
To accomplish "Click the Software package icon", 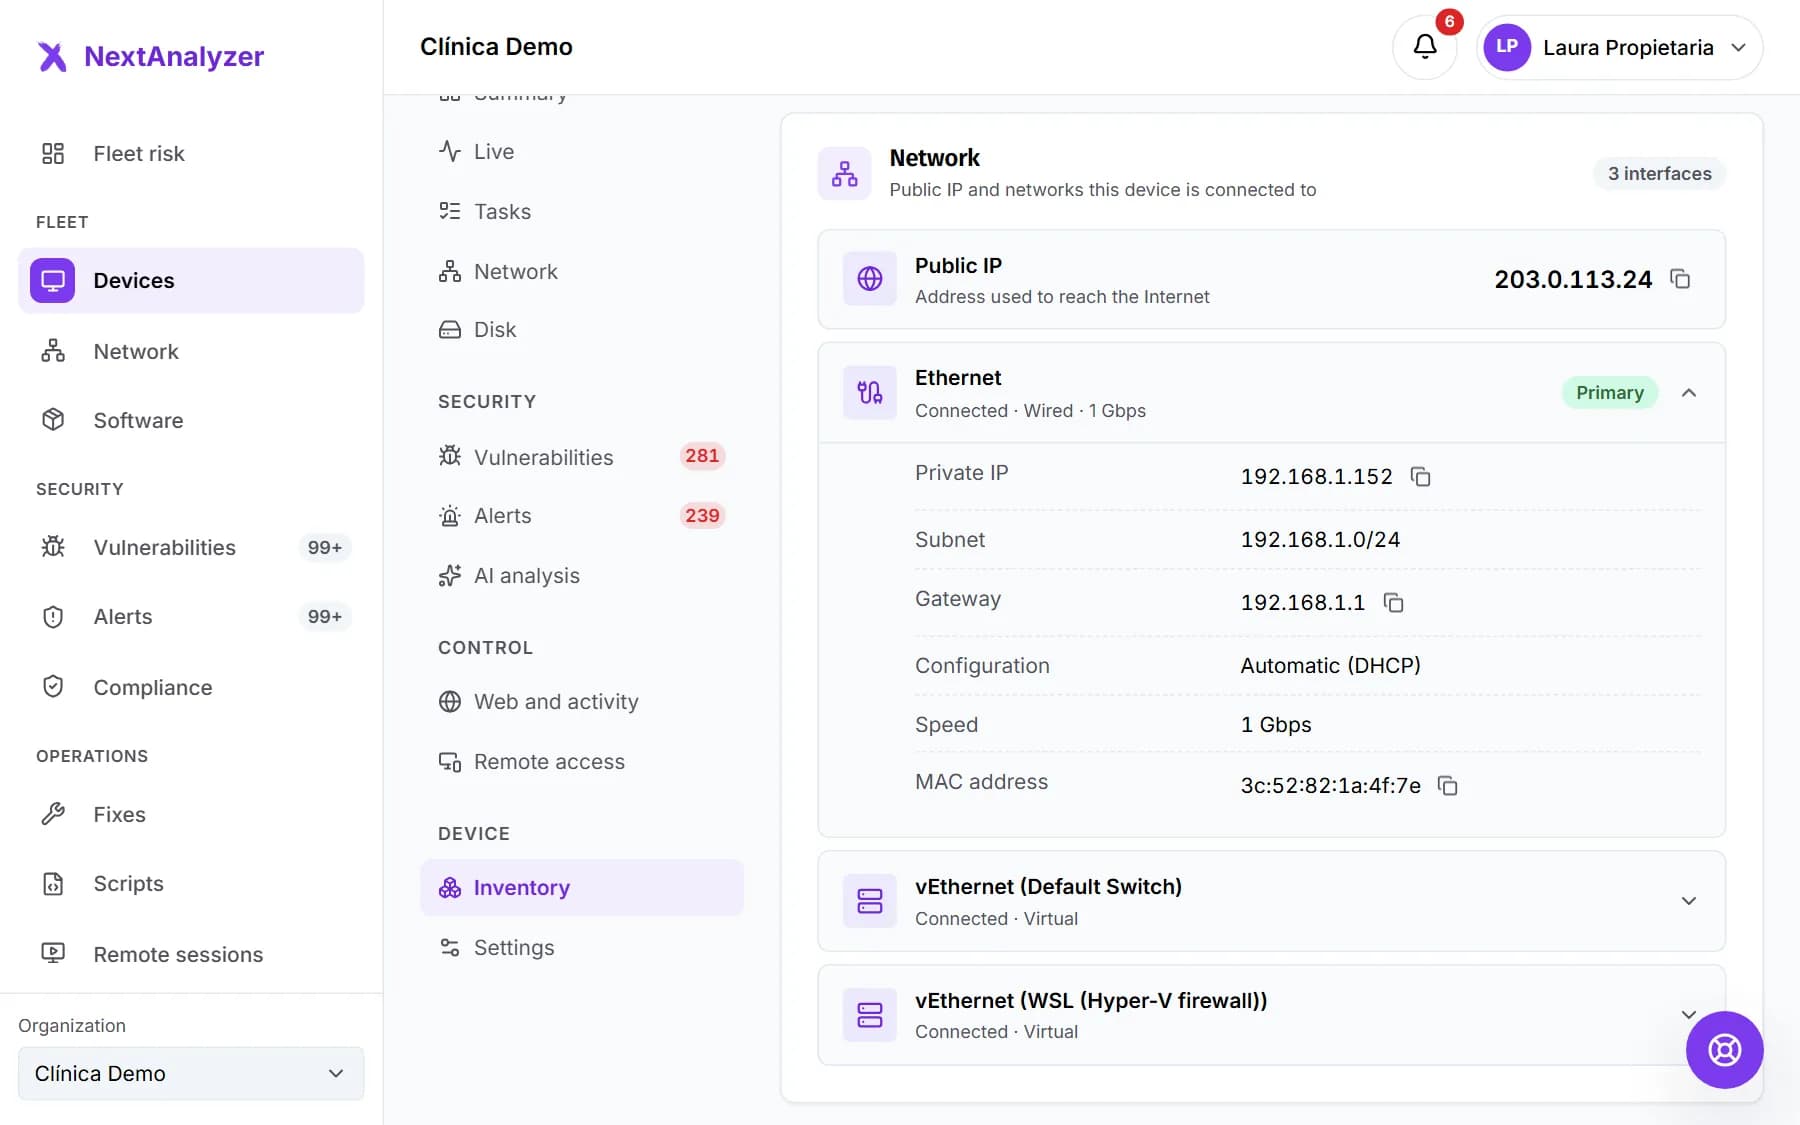I will 53,420.
